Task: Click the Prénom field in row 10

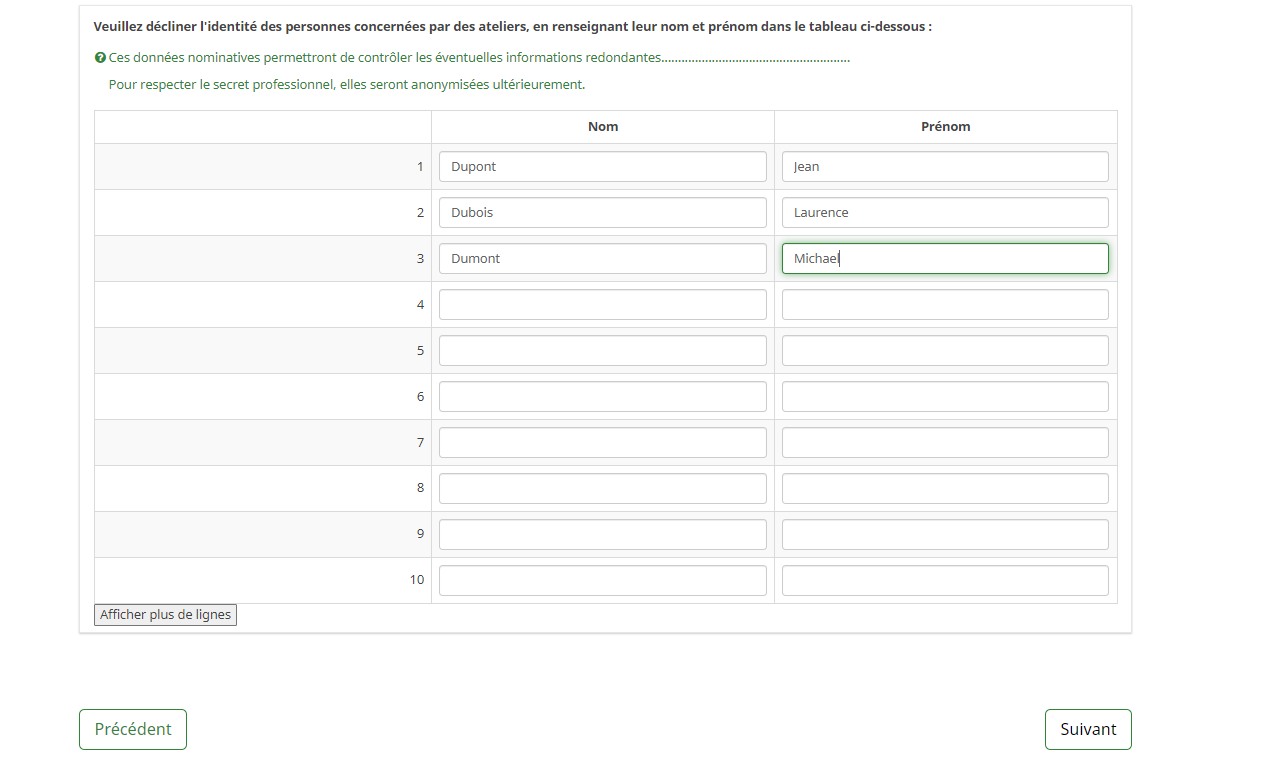Action: click(x=945, y=580)
